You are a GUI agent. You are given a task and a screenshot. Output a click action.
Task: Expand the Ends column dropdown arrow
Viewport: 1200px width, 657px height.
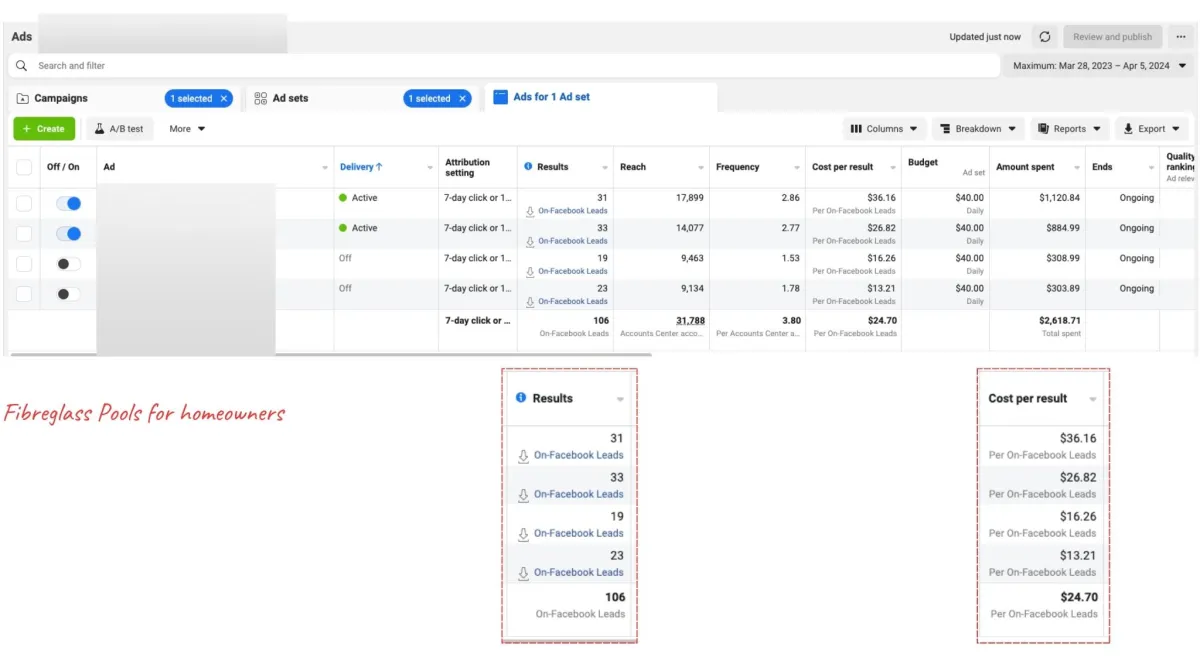tap(1150, 168)
